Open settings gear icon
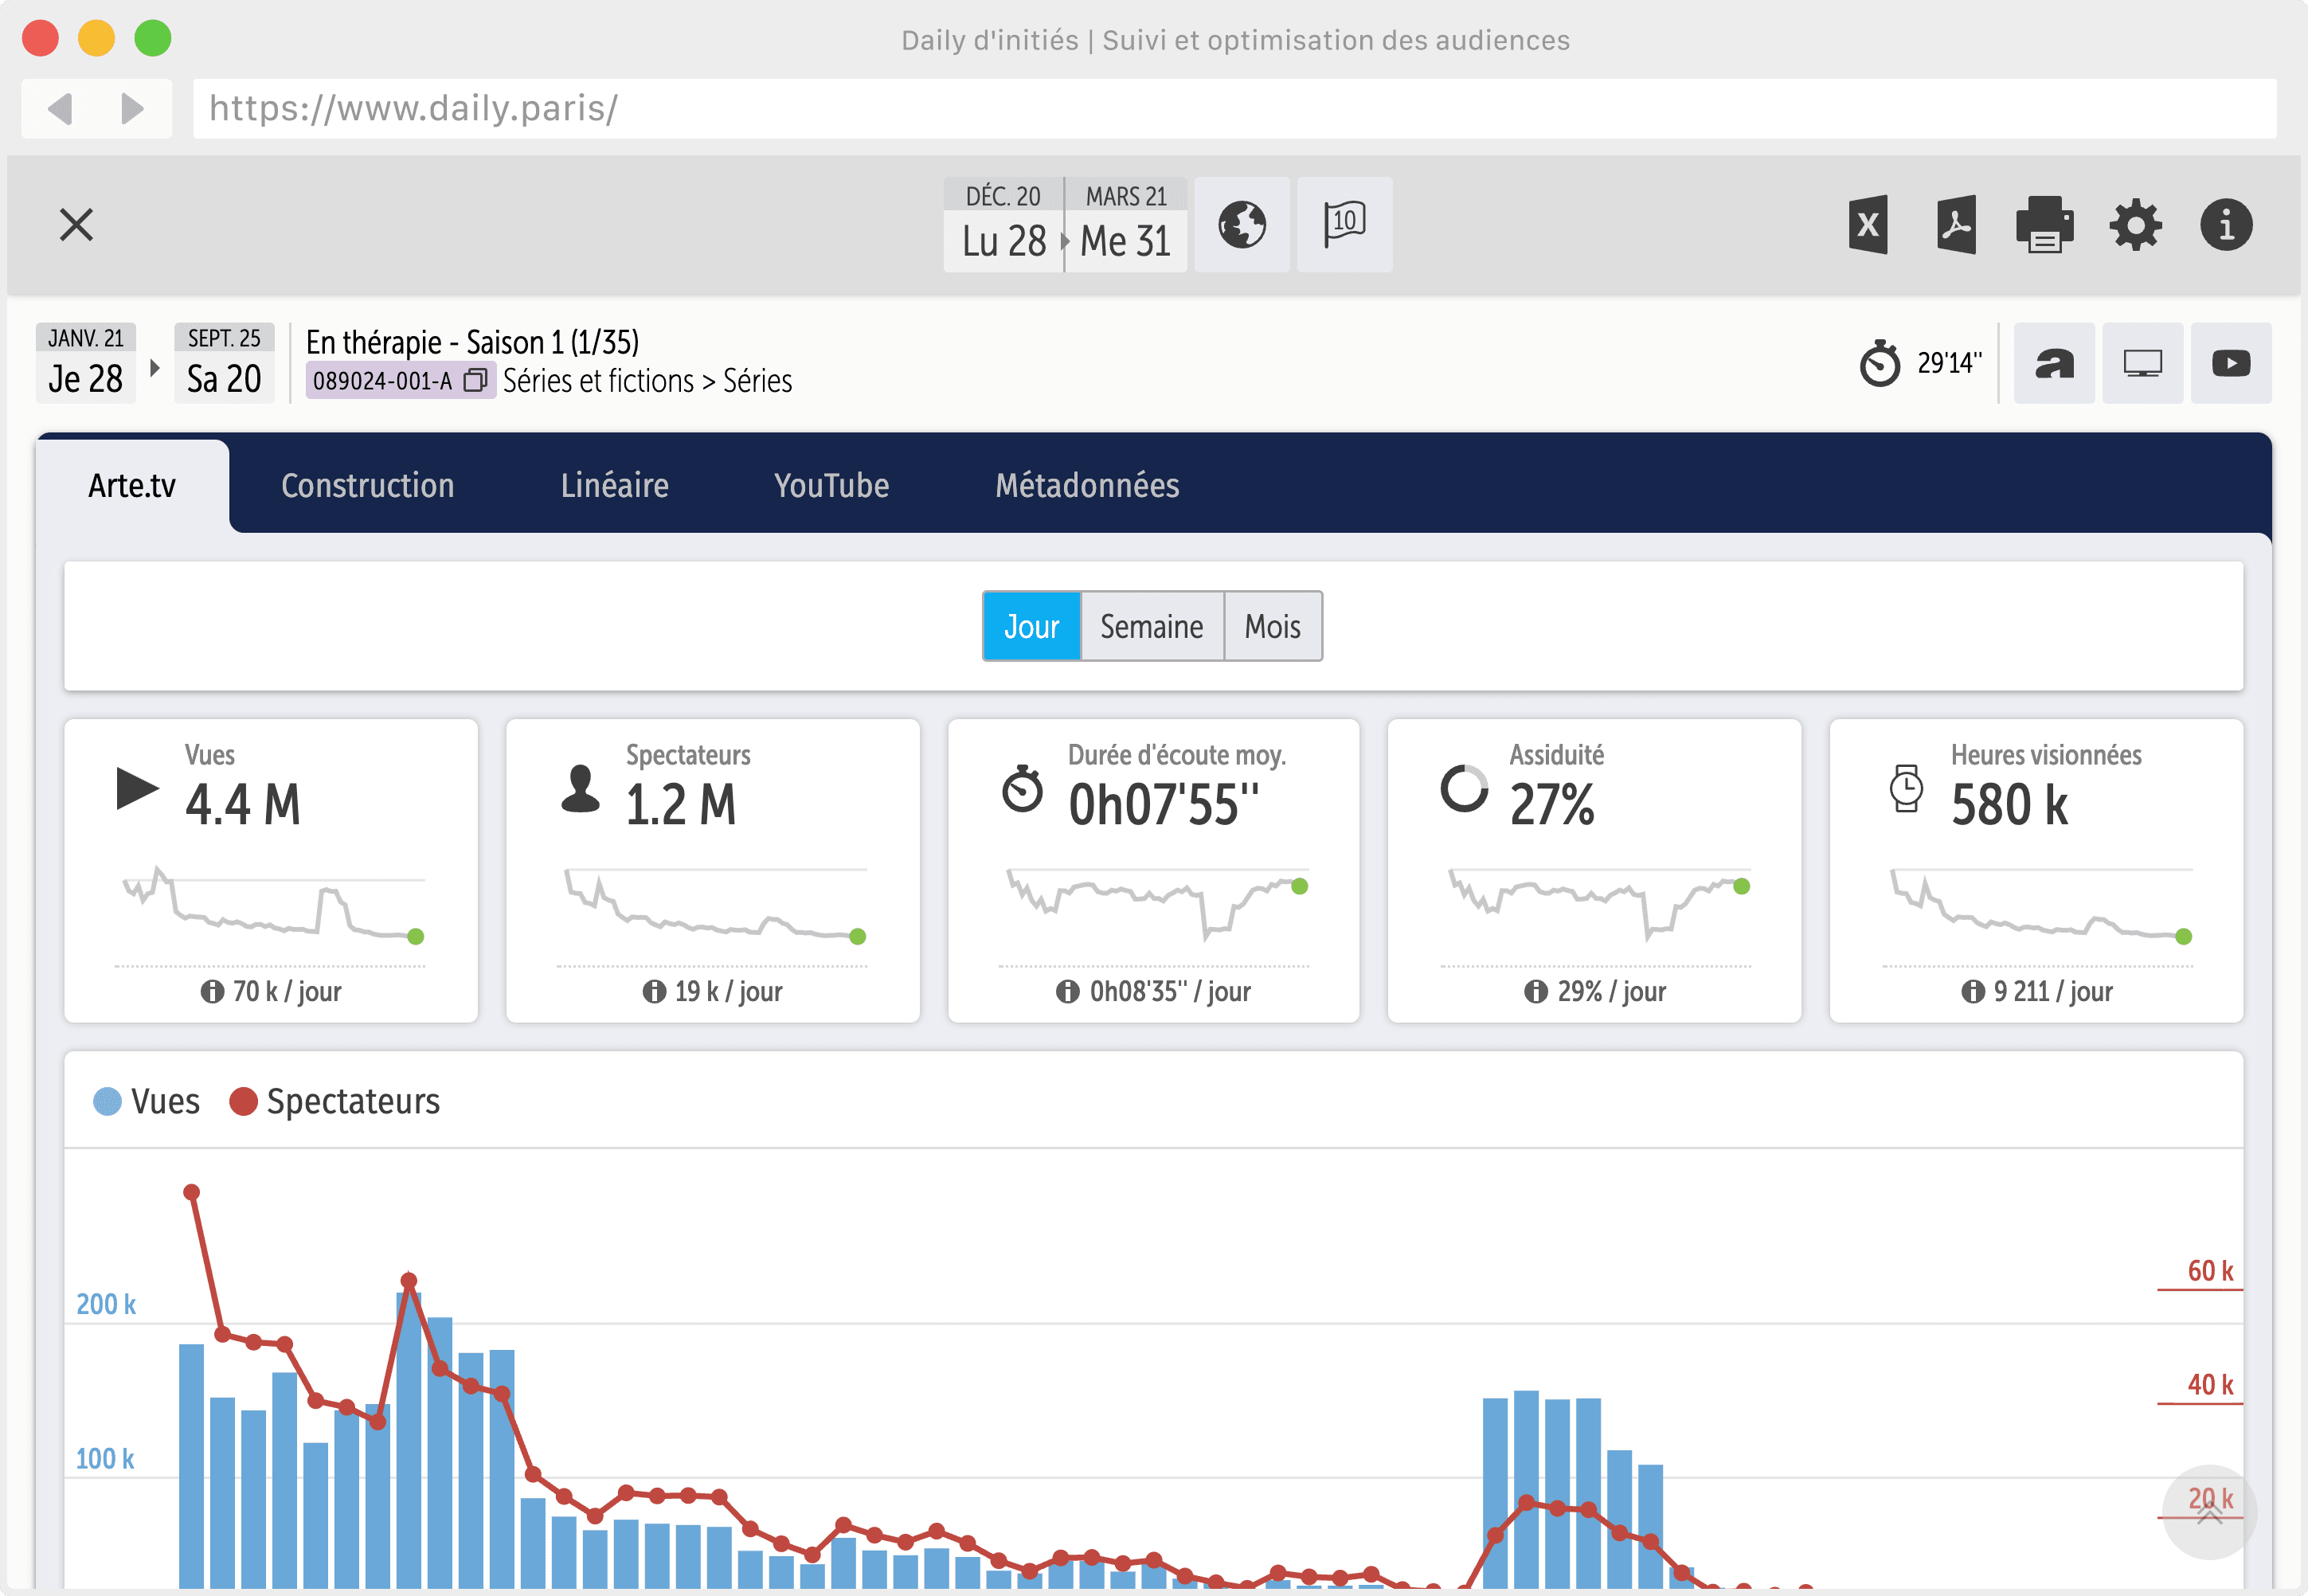This screenshot has width=2308, height=1596. (2135, 224)
